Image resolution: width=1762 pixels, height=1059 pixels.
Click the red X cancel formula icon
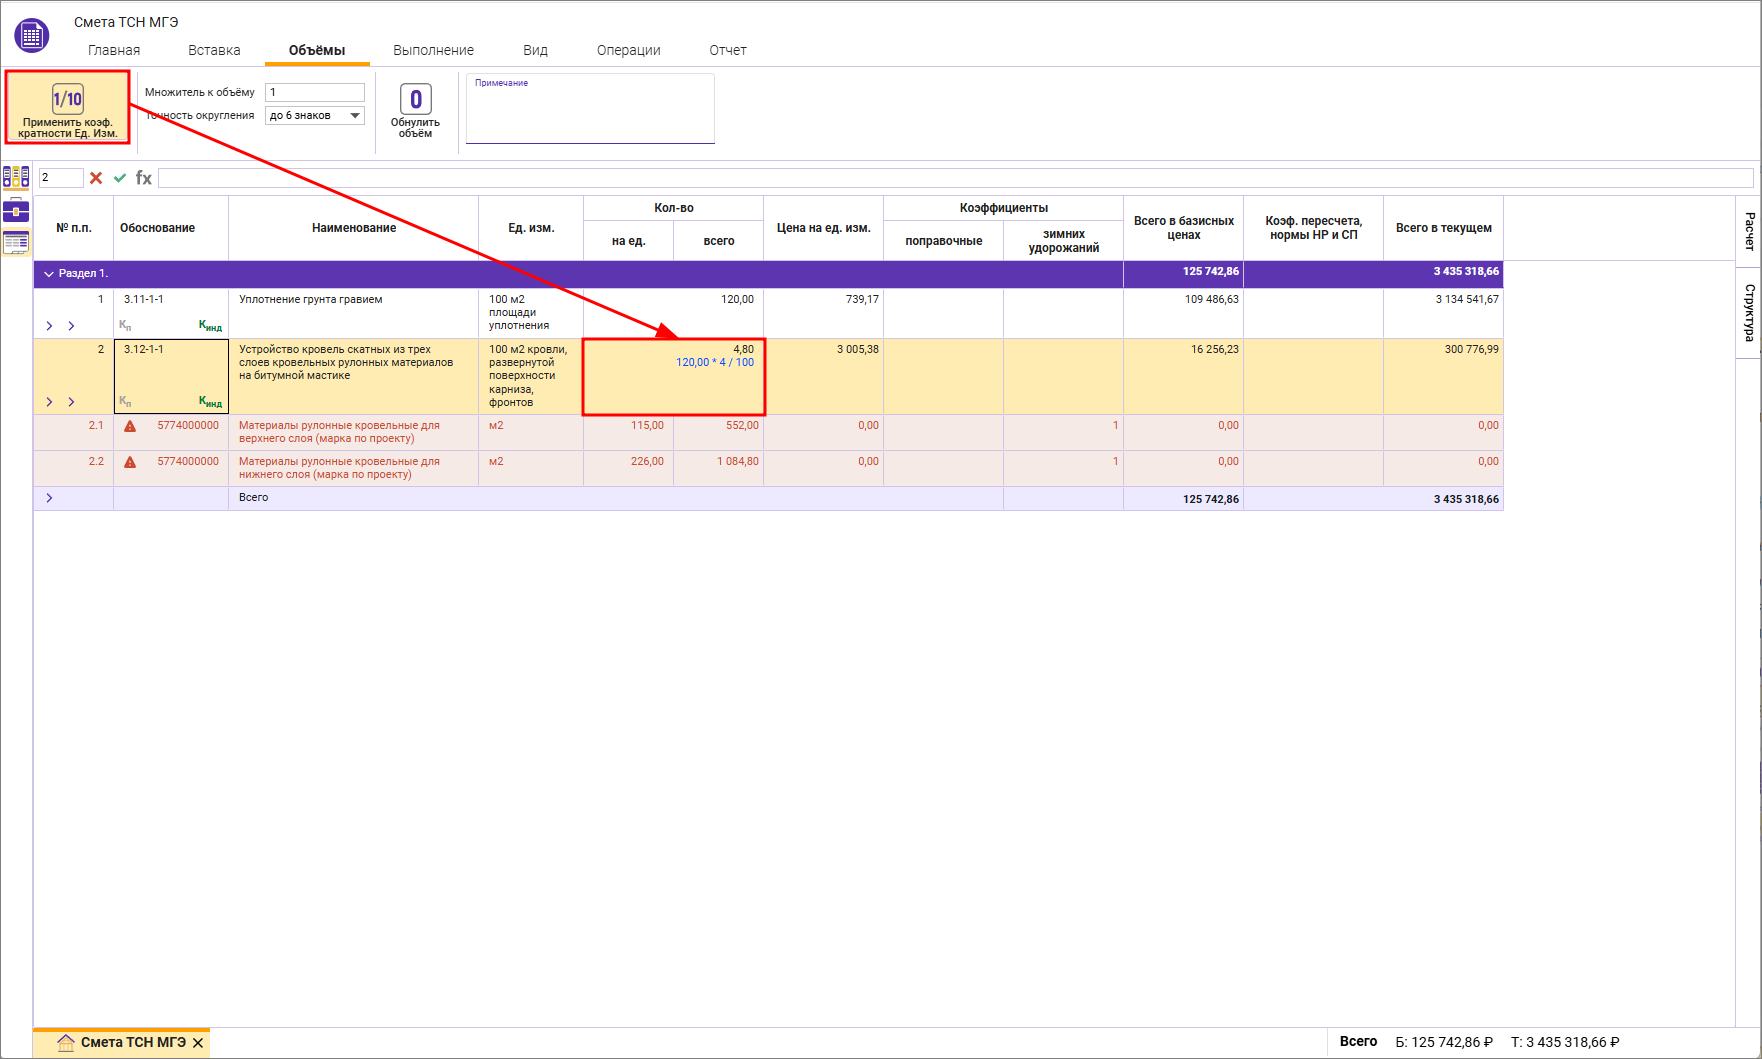coord(96,178)
